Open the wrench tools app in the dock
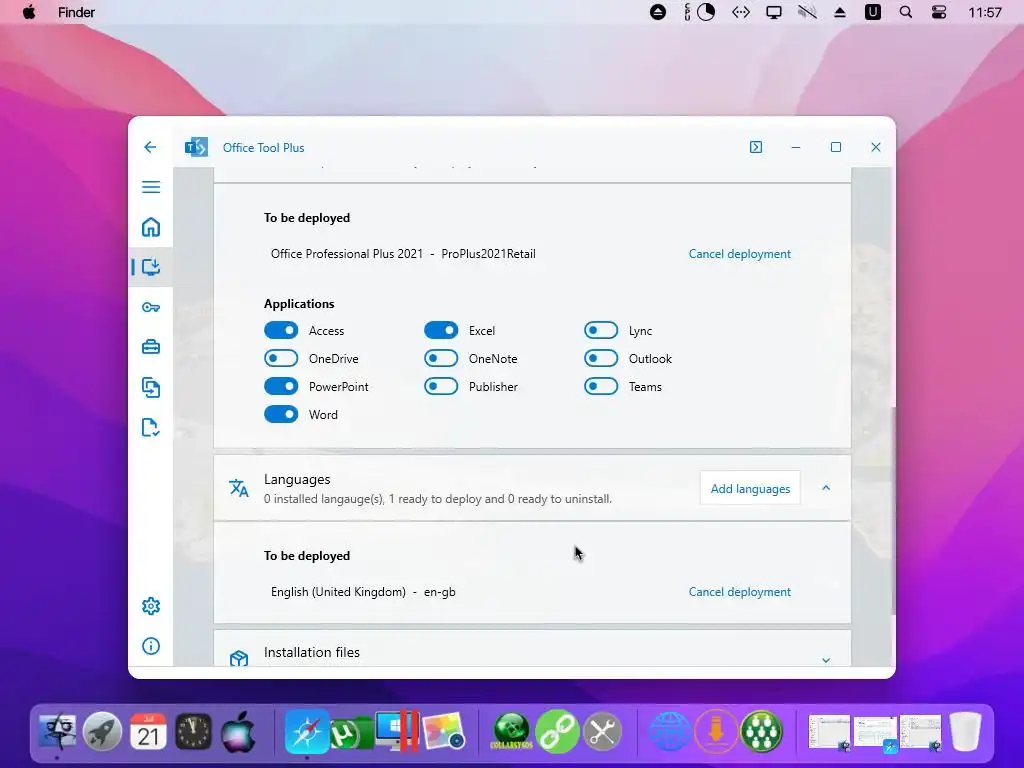This screenshot has height=768, width=1024. pyautogui.click(x=602, y=731)
